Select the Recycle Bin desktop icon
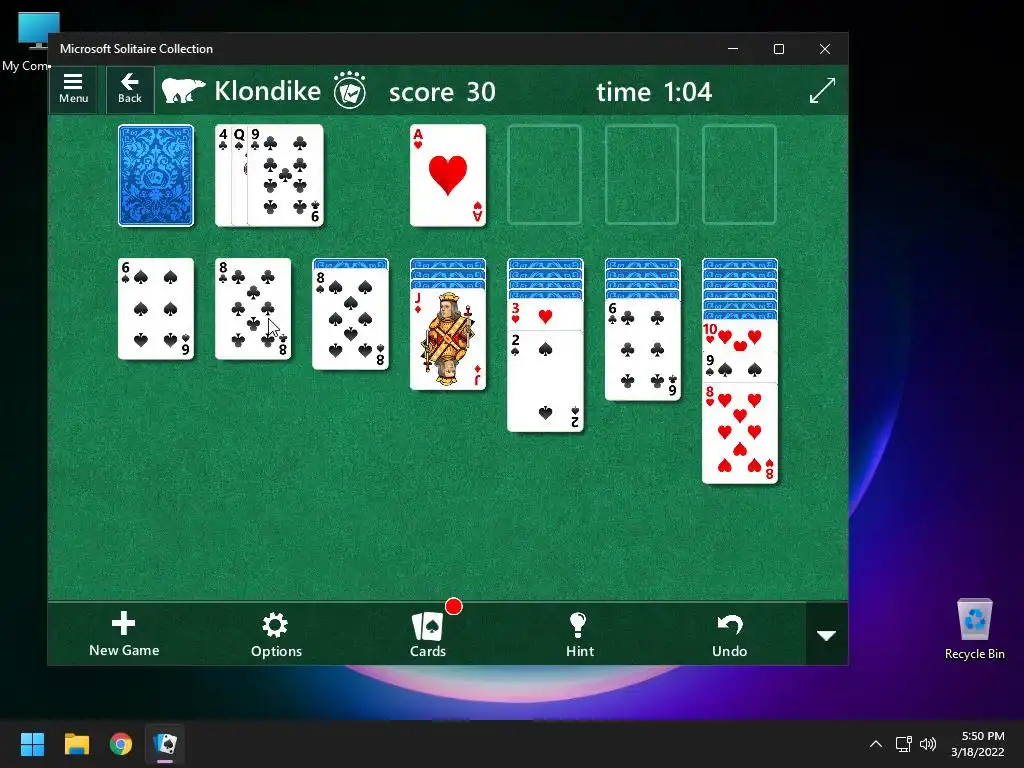The width and height of the screenshot is (1024, 768). 974,629
